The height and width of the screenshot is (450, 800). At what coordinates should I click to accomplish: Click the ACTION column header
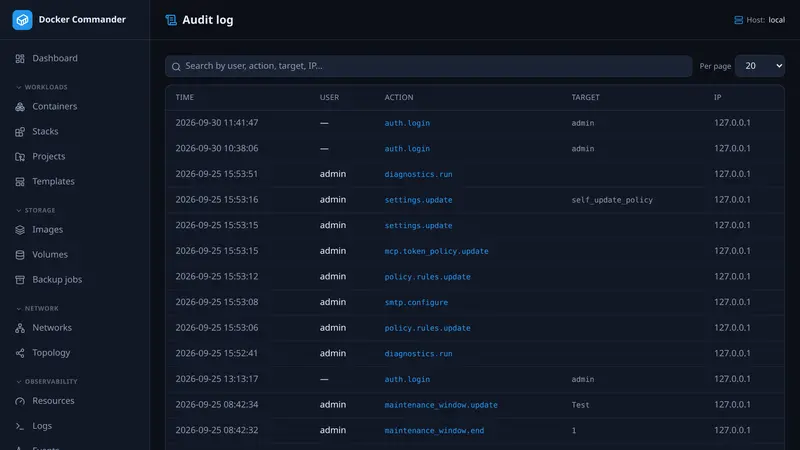pos(399,97)
